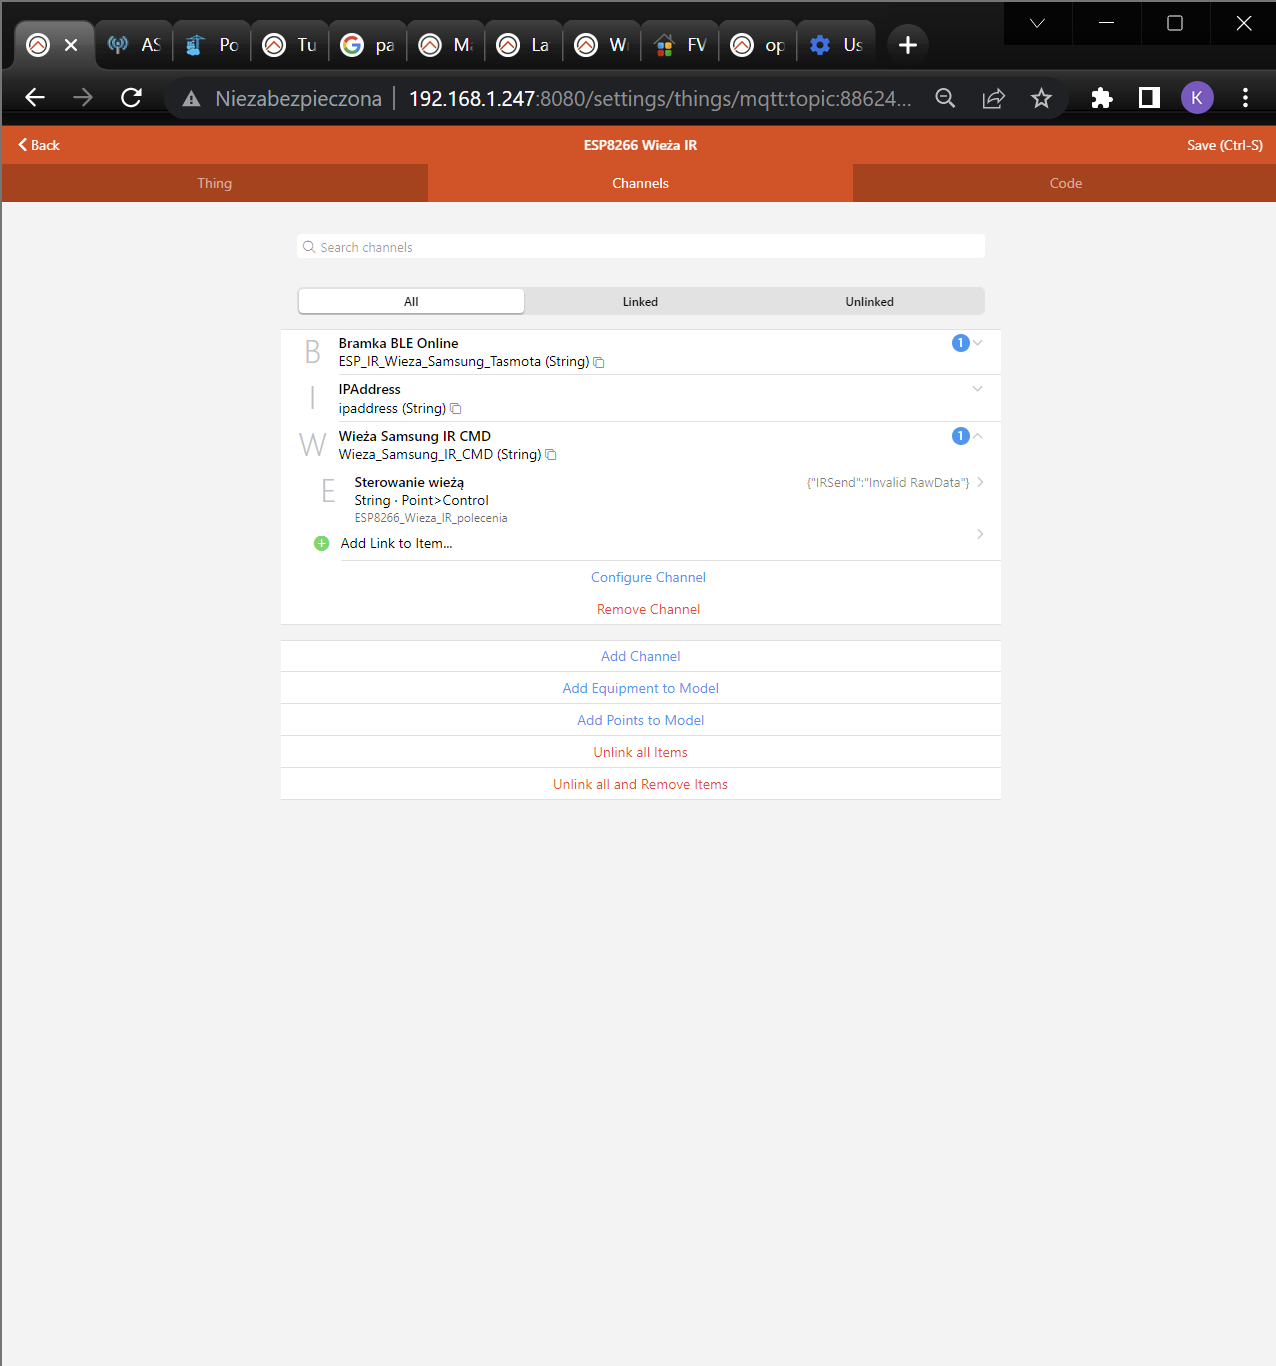Open the Tu browser tab

click(x=290, y=45)
